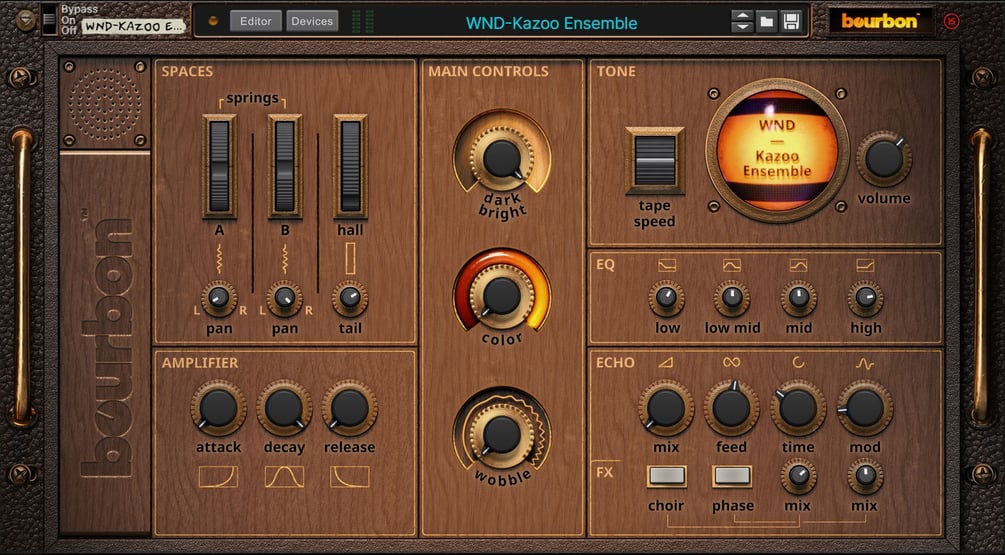Image resolution: width=1005 pixels, height=555 pixels.
Task: Collapse the device using the top-left fold arrow
Action: pyautogui.click(x=25, y=20)
